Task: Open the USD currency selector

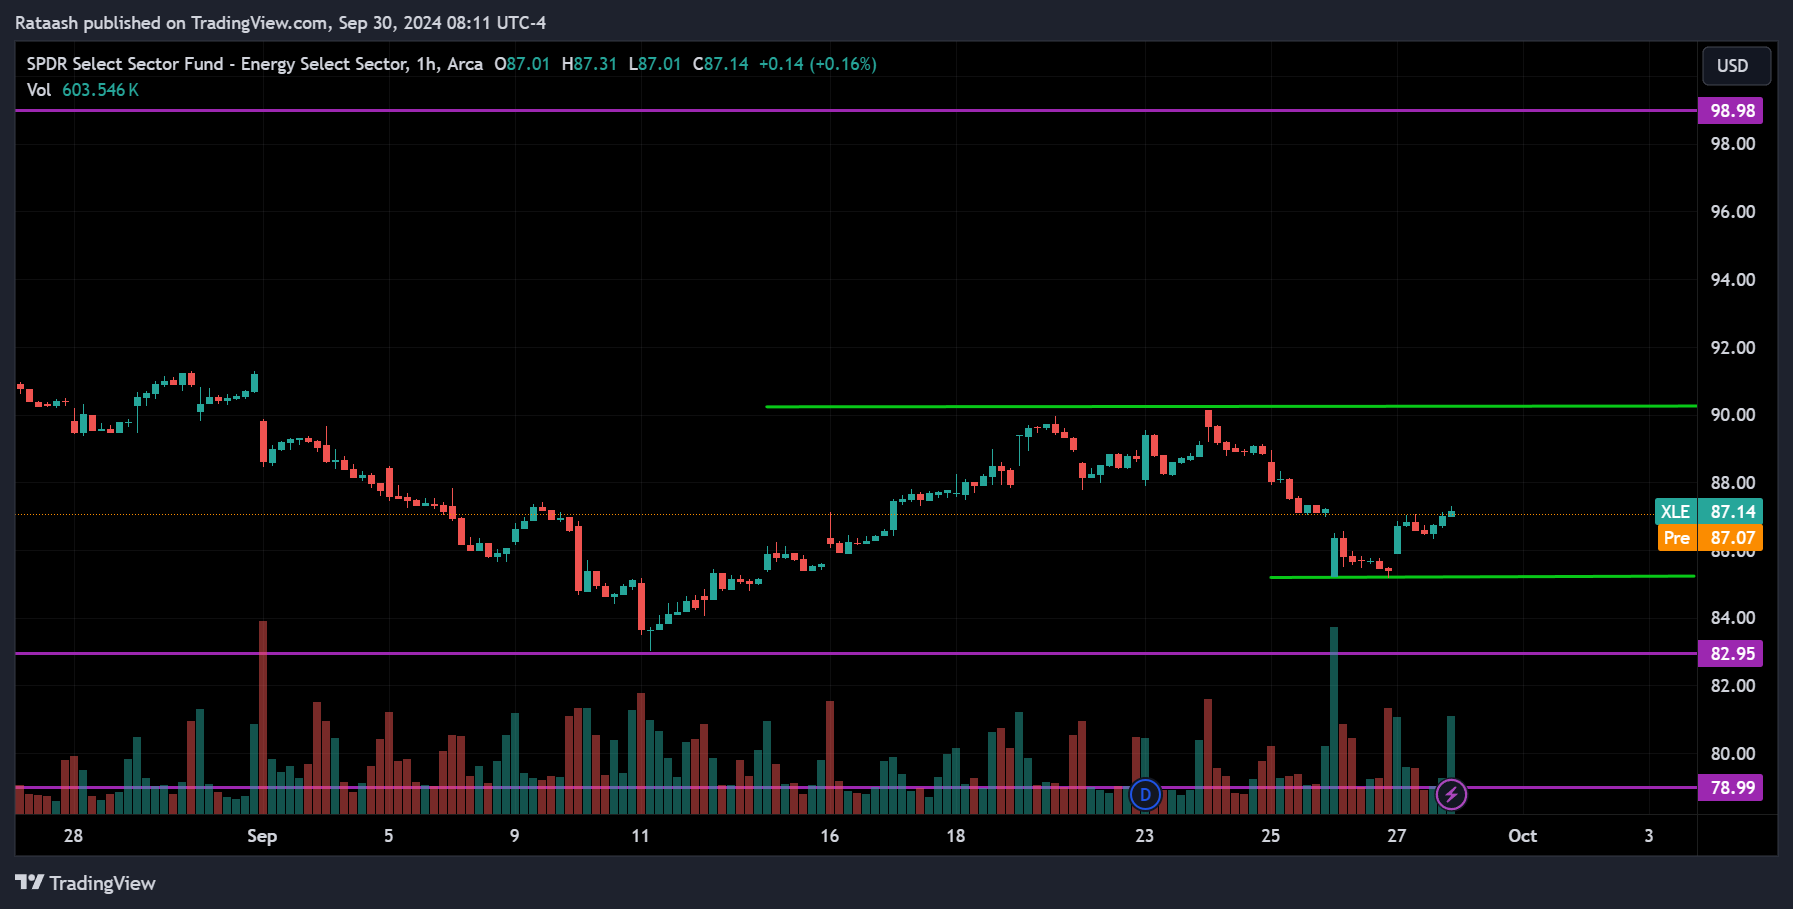Action: pos(1736,66)
